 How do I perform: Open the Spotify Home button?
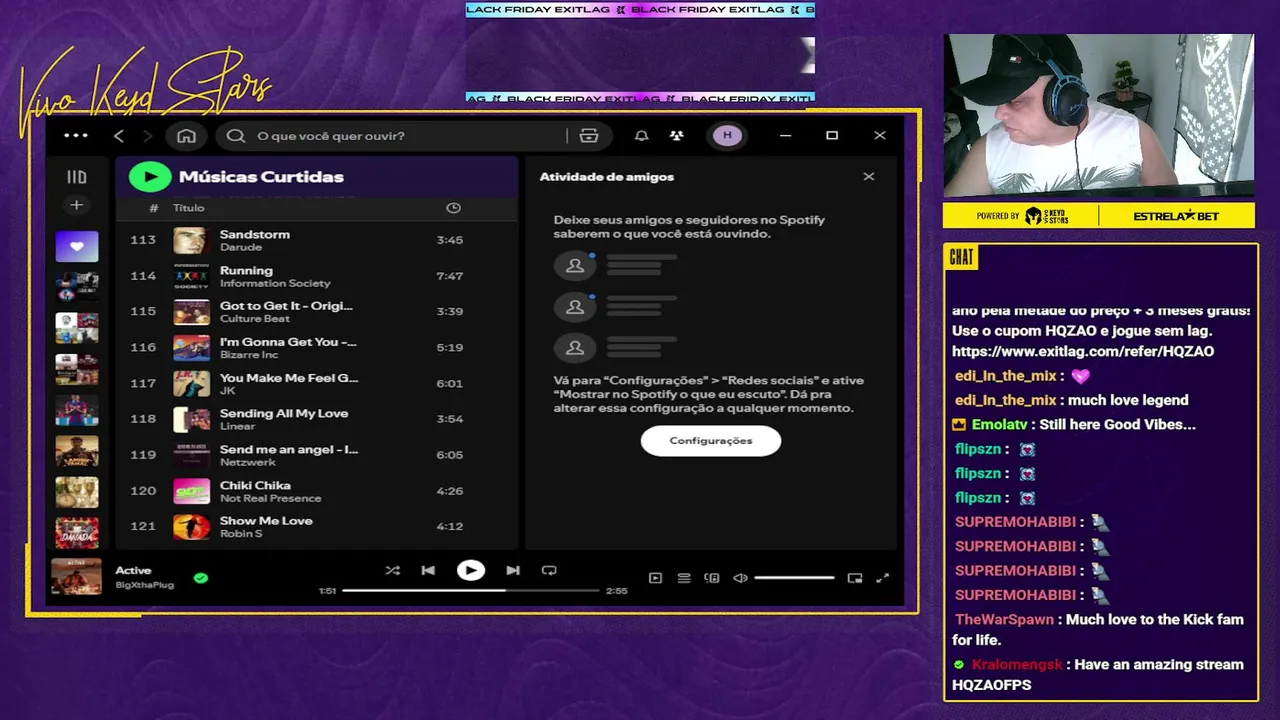point(186,136)
